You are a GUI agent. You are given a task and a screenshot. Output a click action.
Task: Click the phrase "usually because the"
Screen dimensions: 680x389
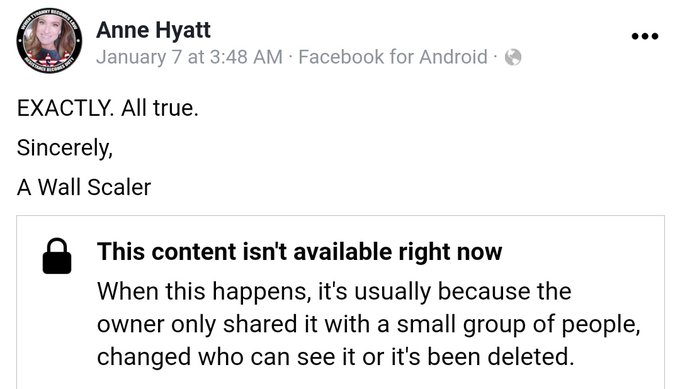[463, 291]
